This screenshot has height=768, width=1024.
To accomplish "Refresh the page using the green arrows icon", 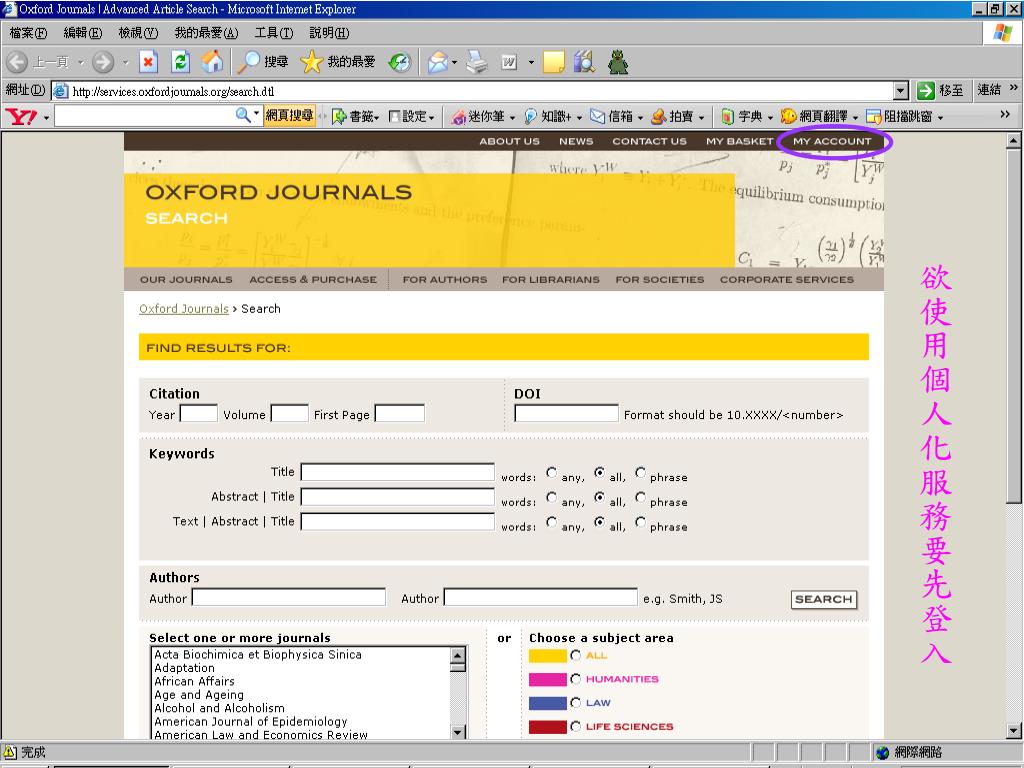I will [x=180, y=62].
